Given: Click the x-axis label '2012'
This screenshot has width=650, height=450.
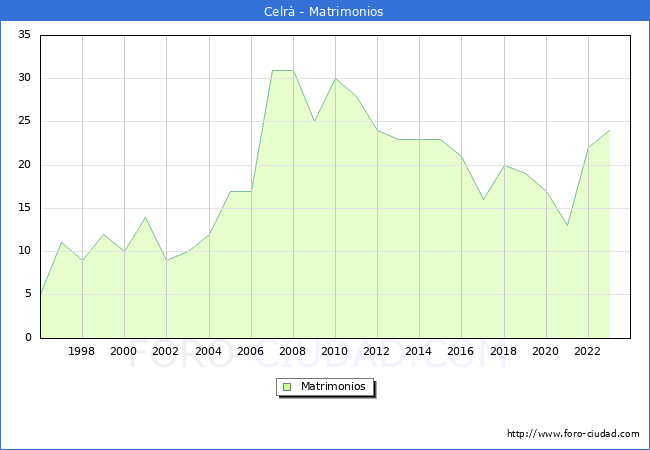Looking at the screenshot, I should pos(376,351).
